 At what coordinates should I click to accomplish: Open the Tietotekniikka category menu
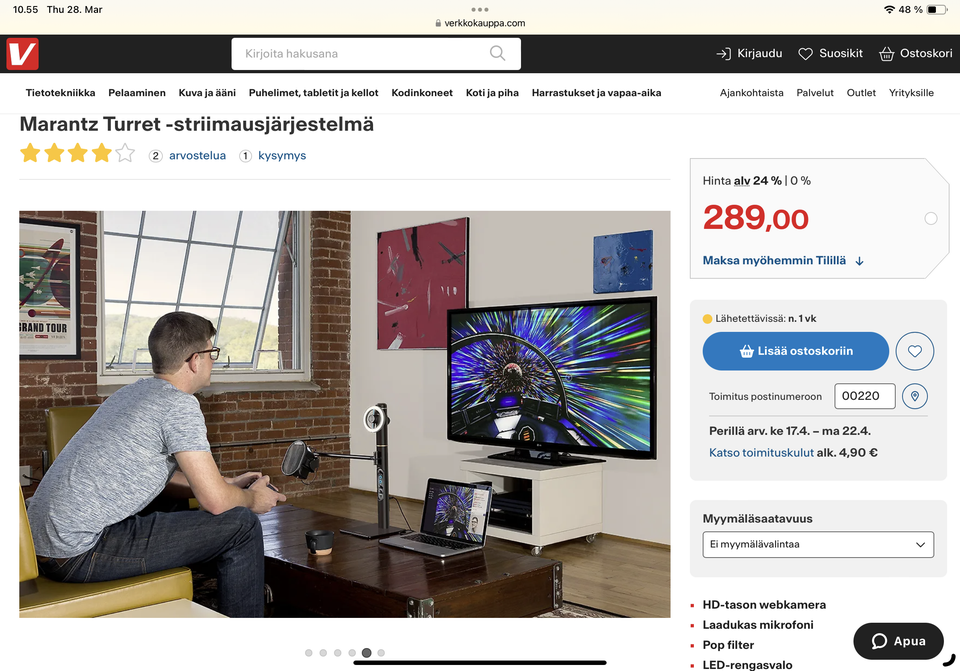coord(61,92)
